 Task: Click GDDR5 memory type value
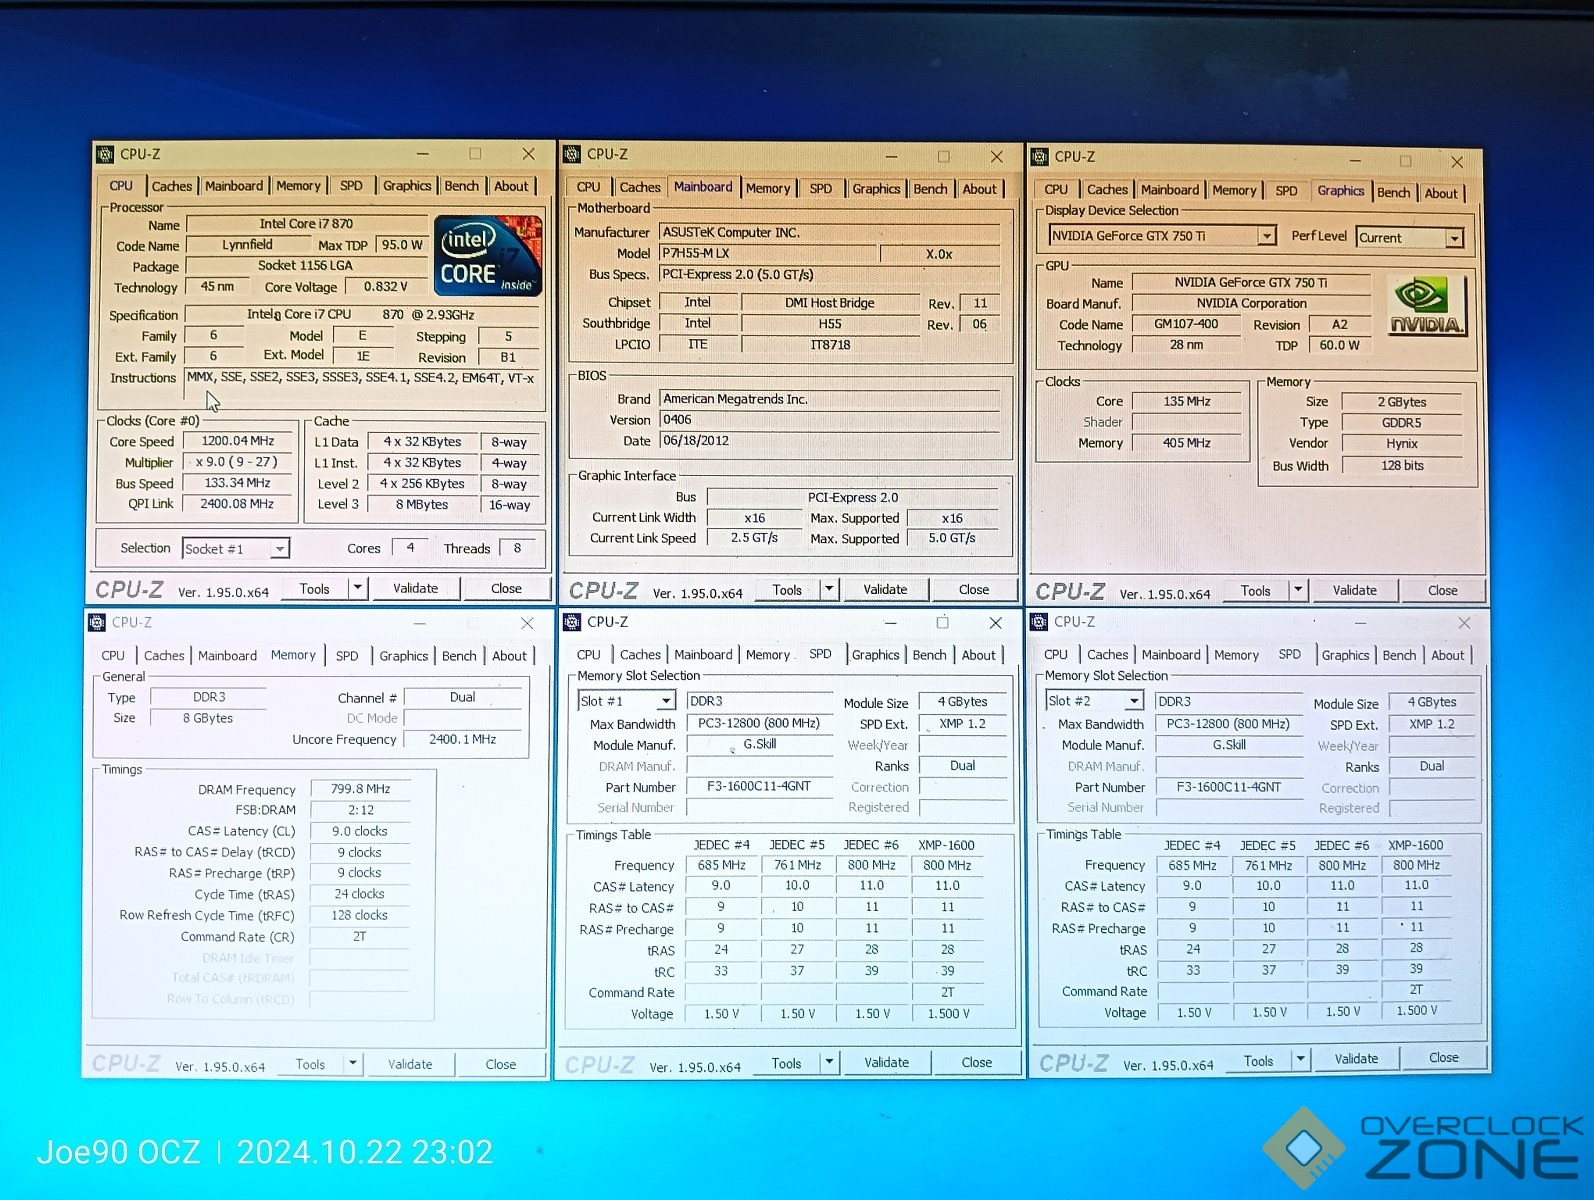(1402, 422)
